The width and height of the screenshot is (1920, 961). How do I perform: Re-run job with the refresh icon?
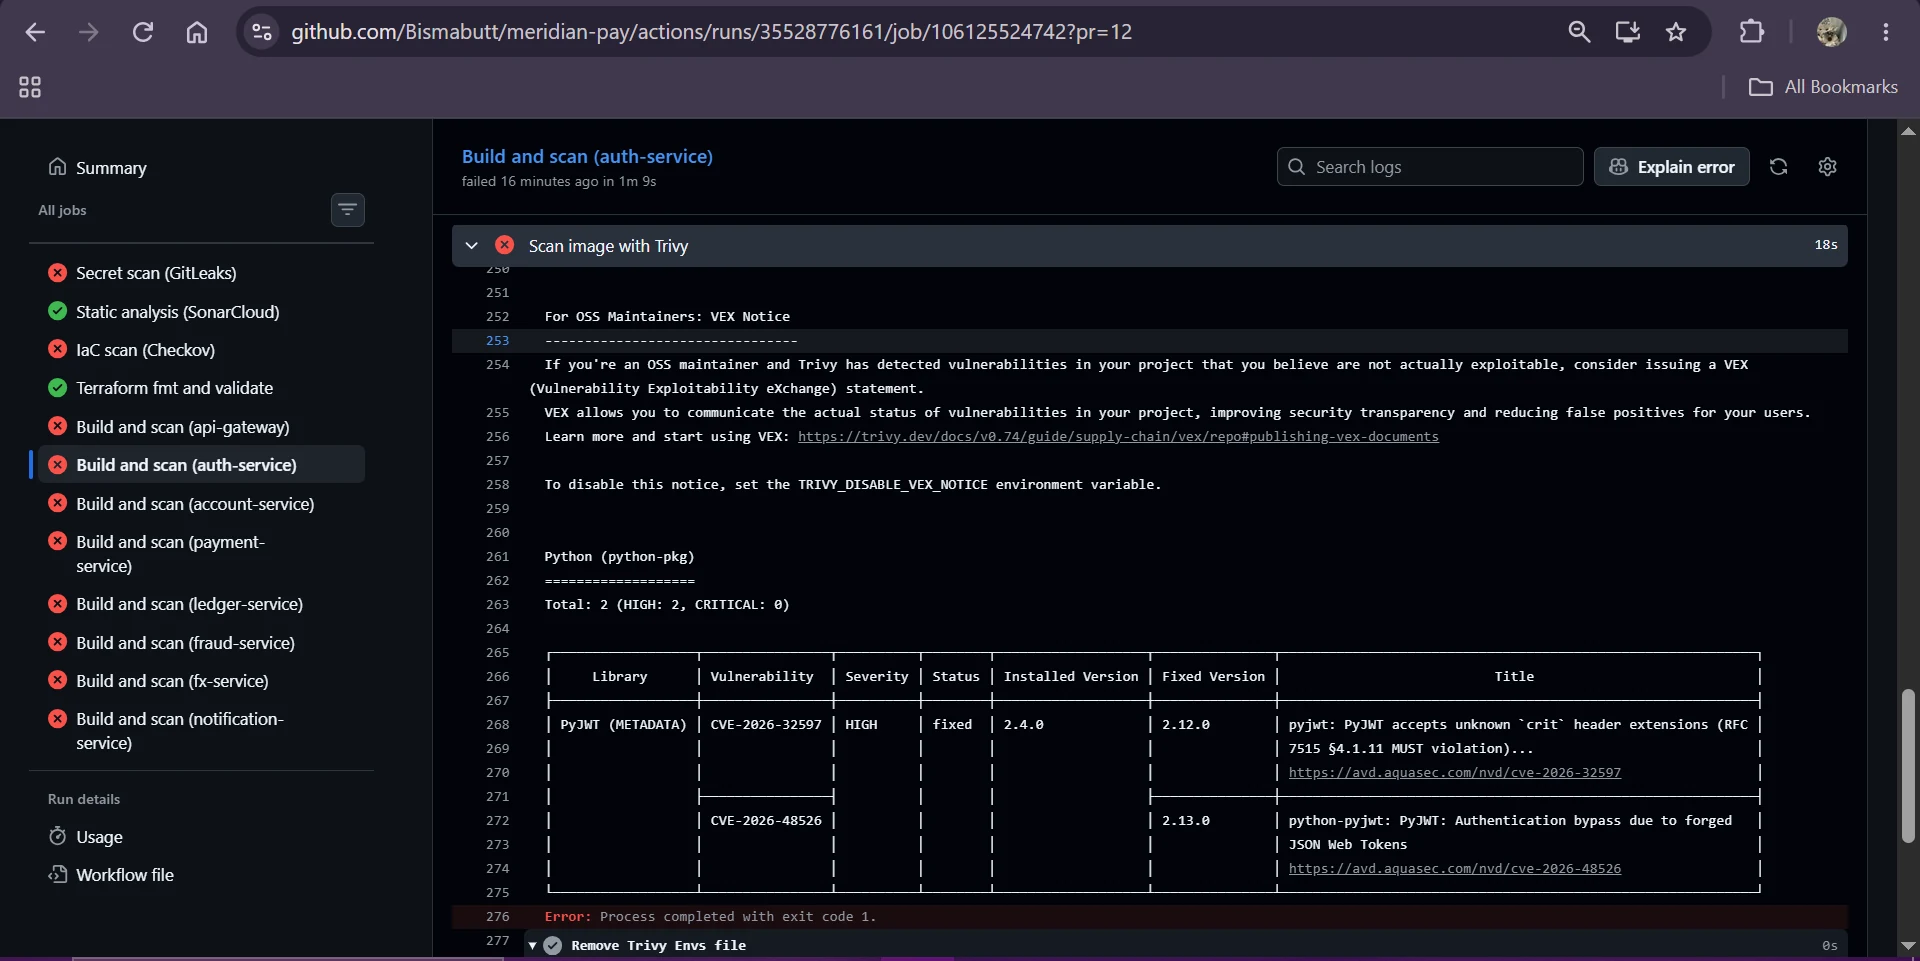[1778, 167]
